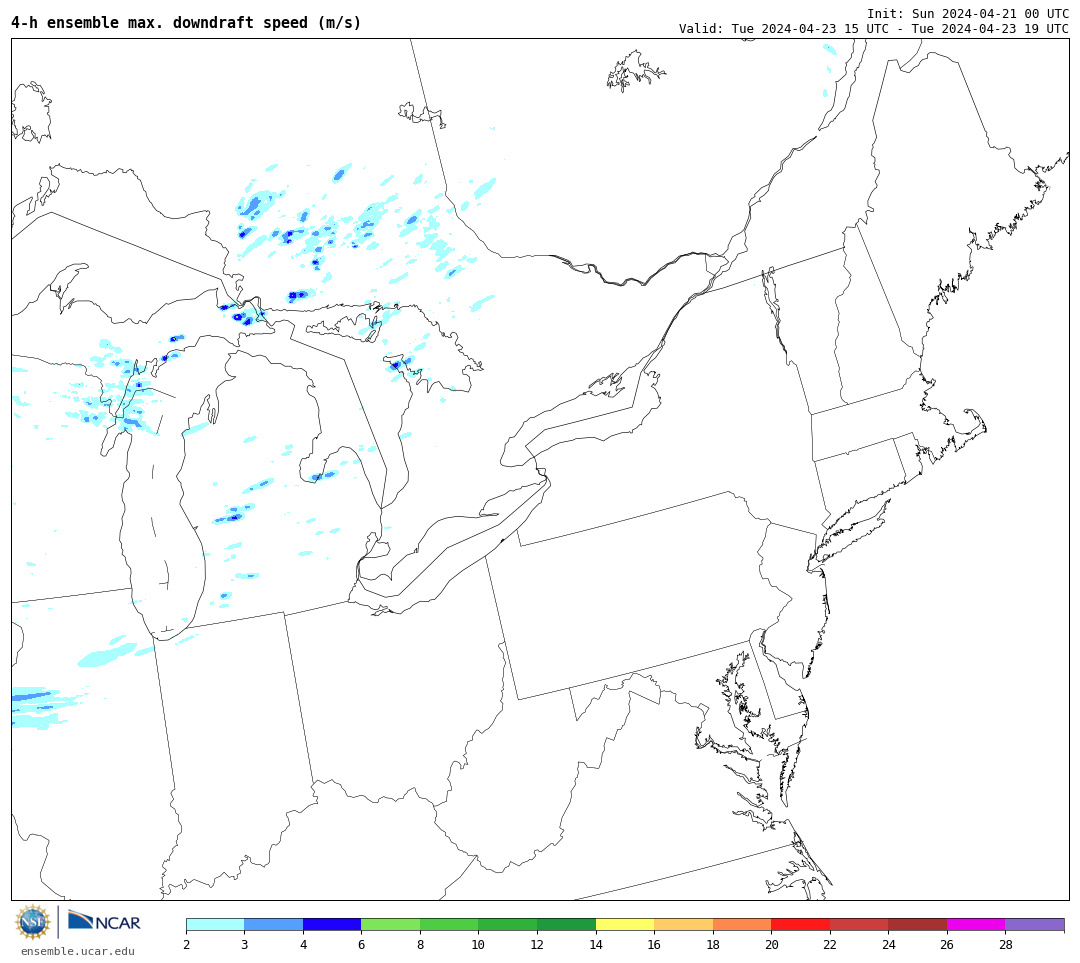Image resolution: width=1080 pixels, height=963 pixels.
Task: Click the 14–16 m/s yellow swatch
Action: pyautogui.click(x=625, y=924)
